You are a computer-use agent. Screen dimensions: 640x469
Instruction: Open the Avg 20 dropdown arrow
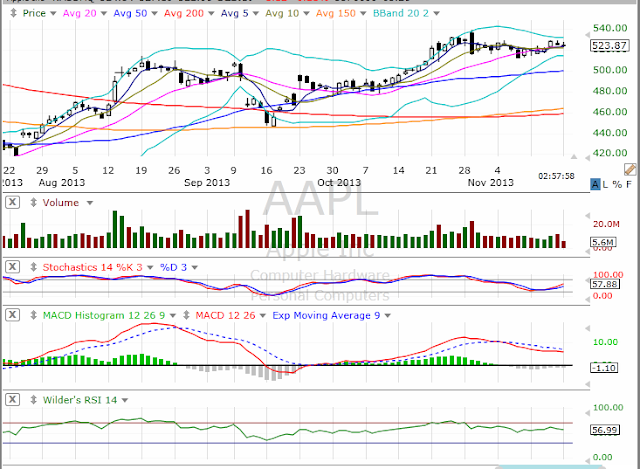point(104,14)
